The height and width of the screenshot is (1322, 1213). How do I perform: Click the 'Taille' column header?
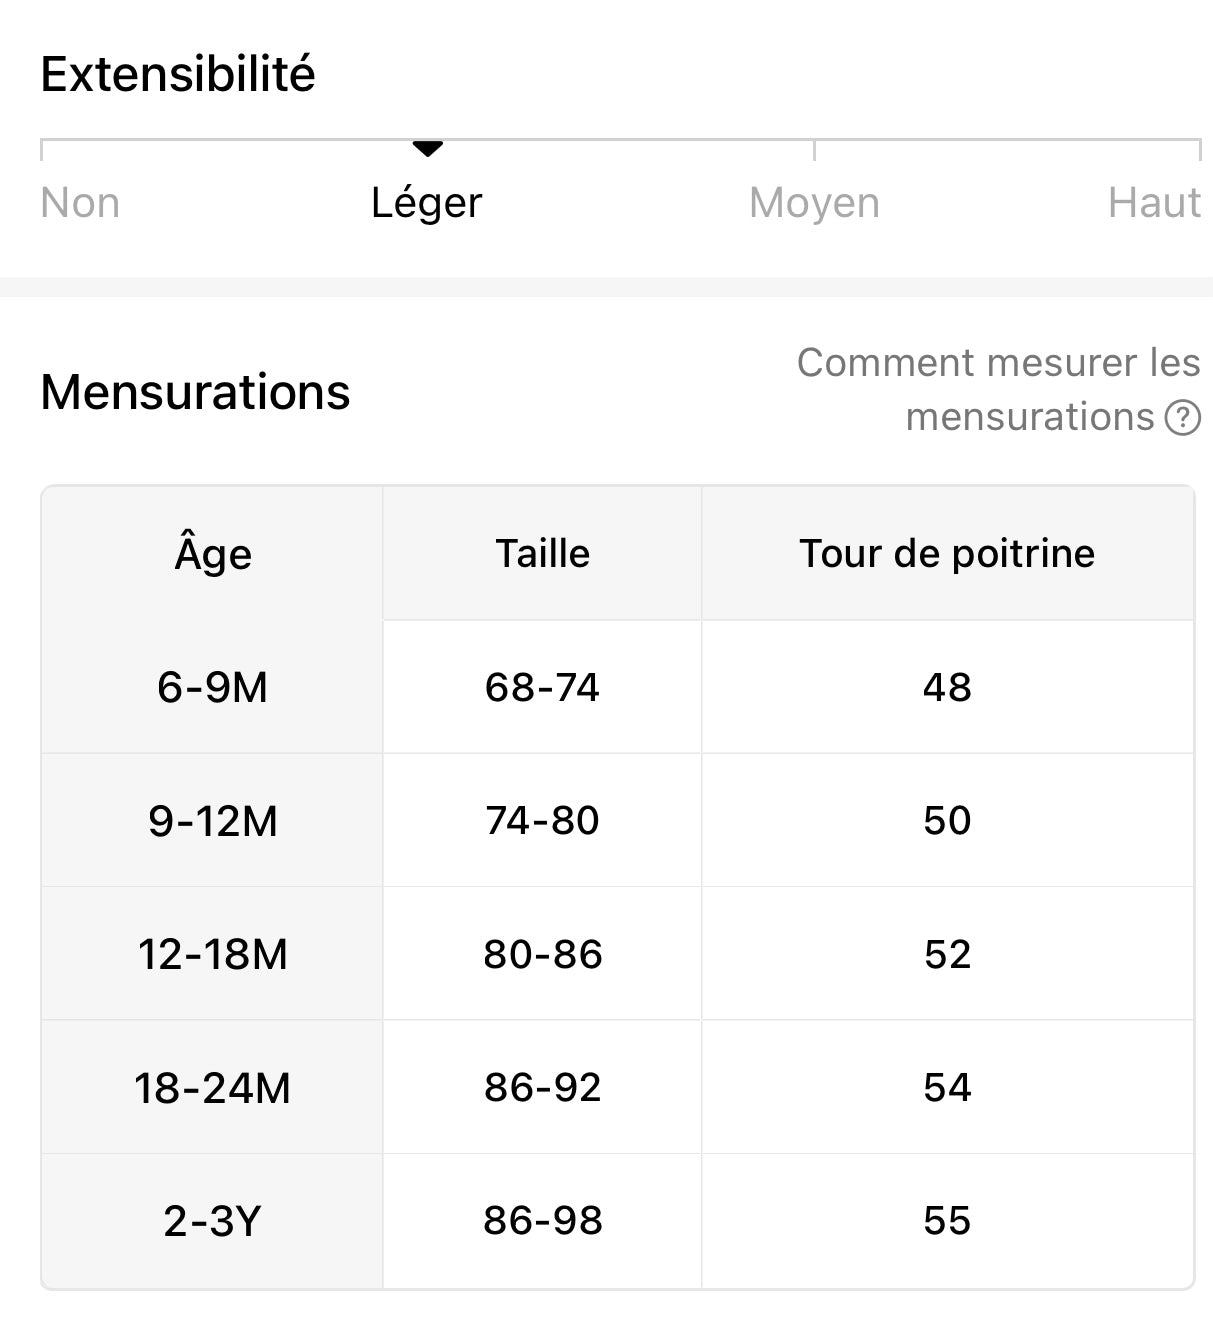pyautogui.click(x=543, y=553)
